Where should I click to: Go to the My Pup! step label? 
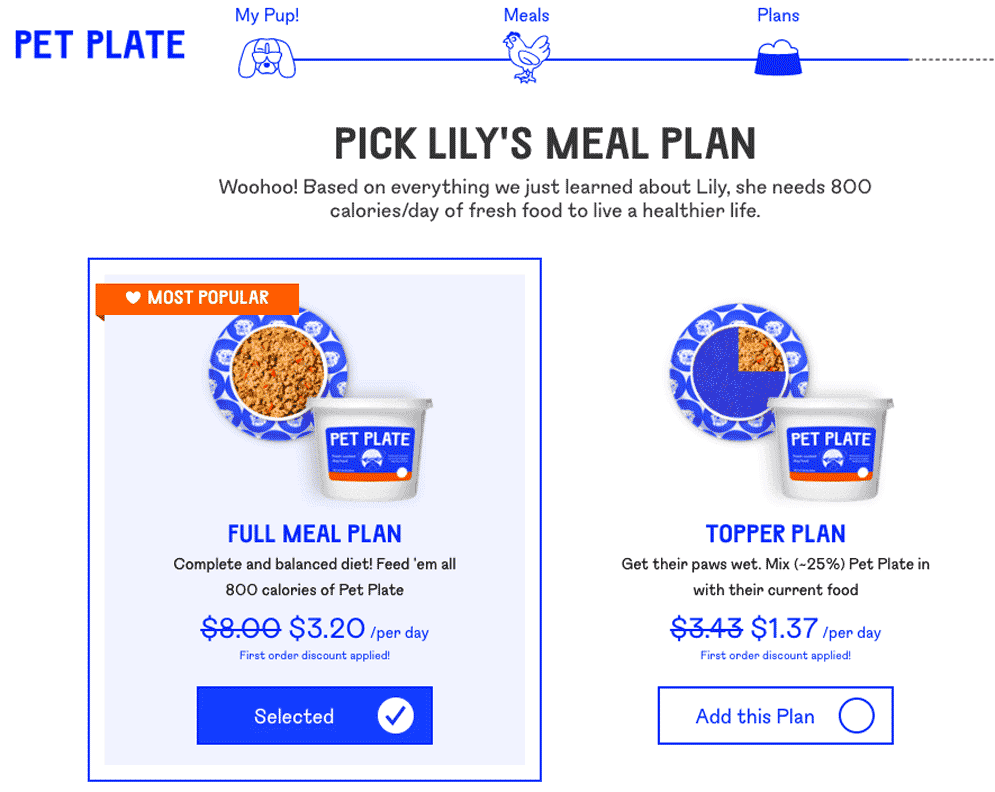(267, 15)
